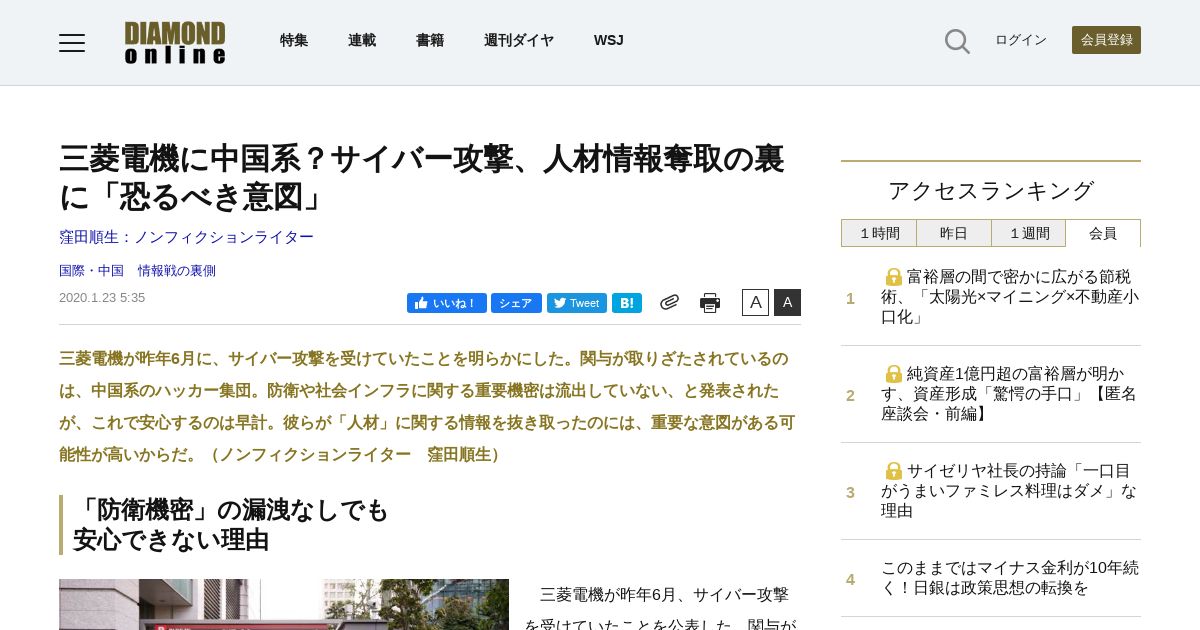This screenshot has height=630, width=1200.
Task: Switch ranking to the １時間 tab
Action: 879,233
